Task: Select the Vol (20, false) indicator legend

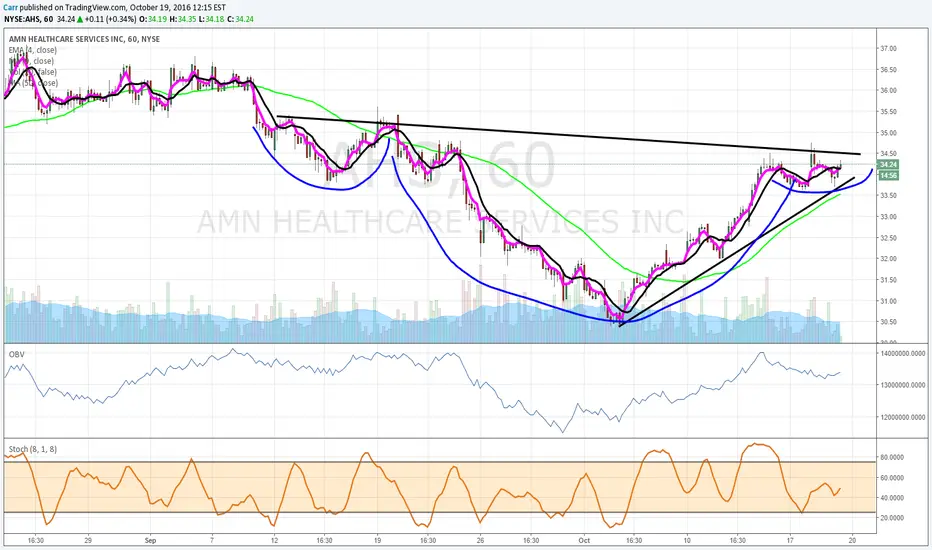Action: point(33,72)
